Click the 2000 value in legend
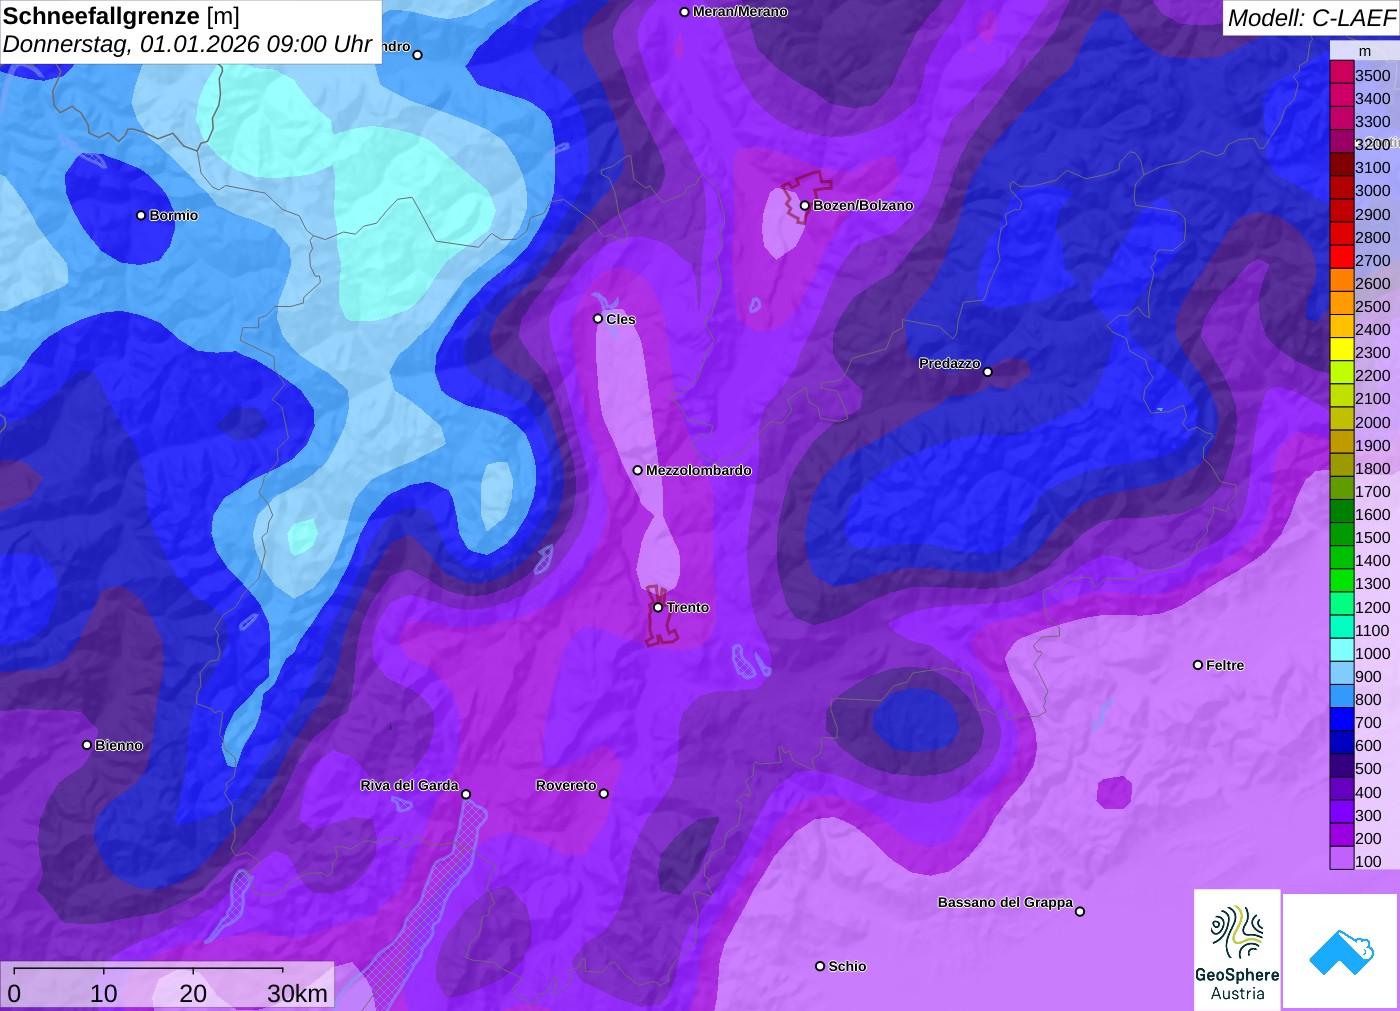Screen dimensions: 1400x1011 tap(1373, 422)
